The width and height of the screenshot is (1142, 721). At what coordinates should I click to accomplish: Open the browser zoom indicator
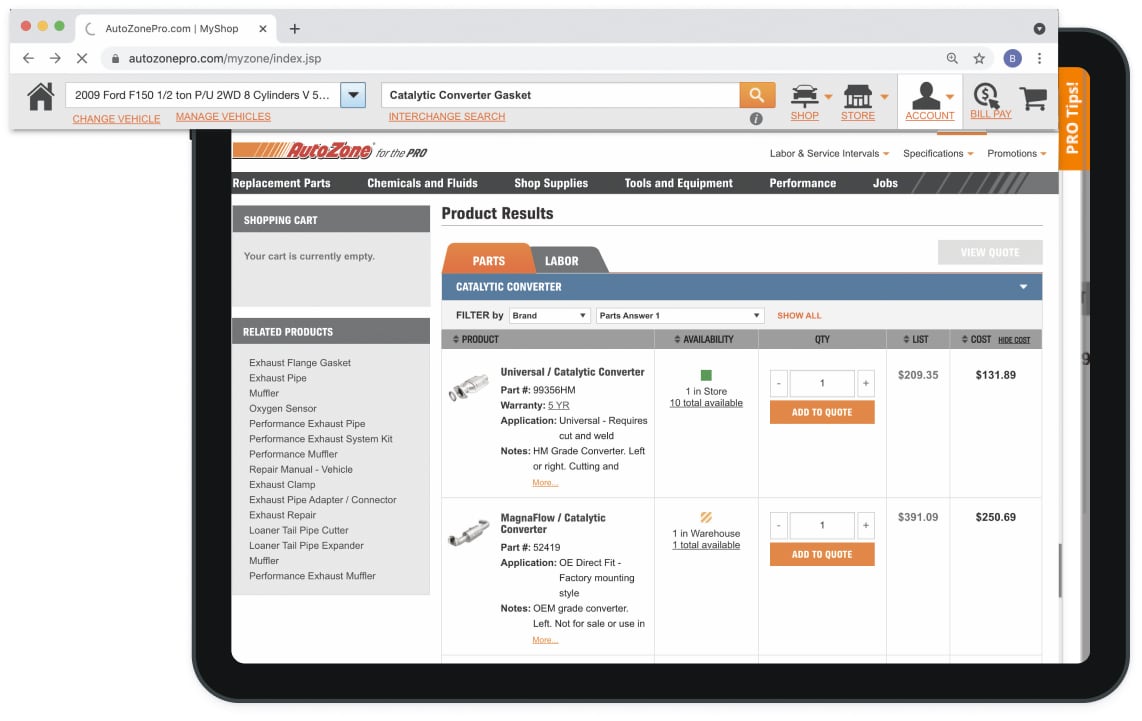(952, 58)
